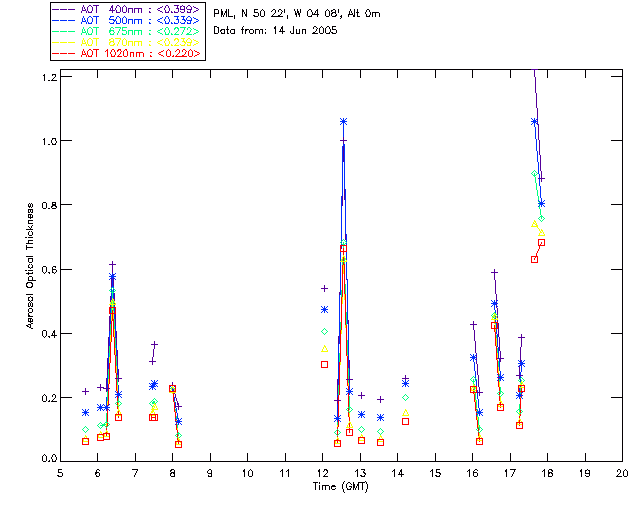The width and height of the screenshot is (640, 512).
Task: Click the blue star marker at 12 GMT
Action: (324, 309)
